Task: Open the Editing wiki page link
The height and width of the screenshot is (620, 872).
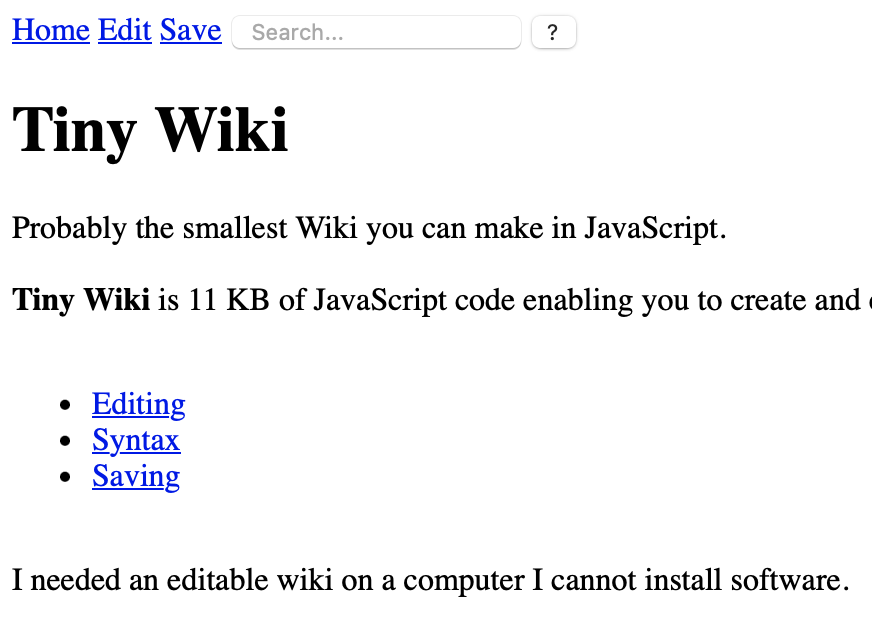Action: point(138,404)
